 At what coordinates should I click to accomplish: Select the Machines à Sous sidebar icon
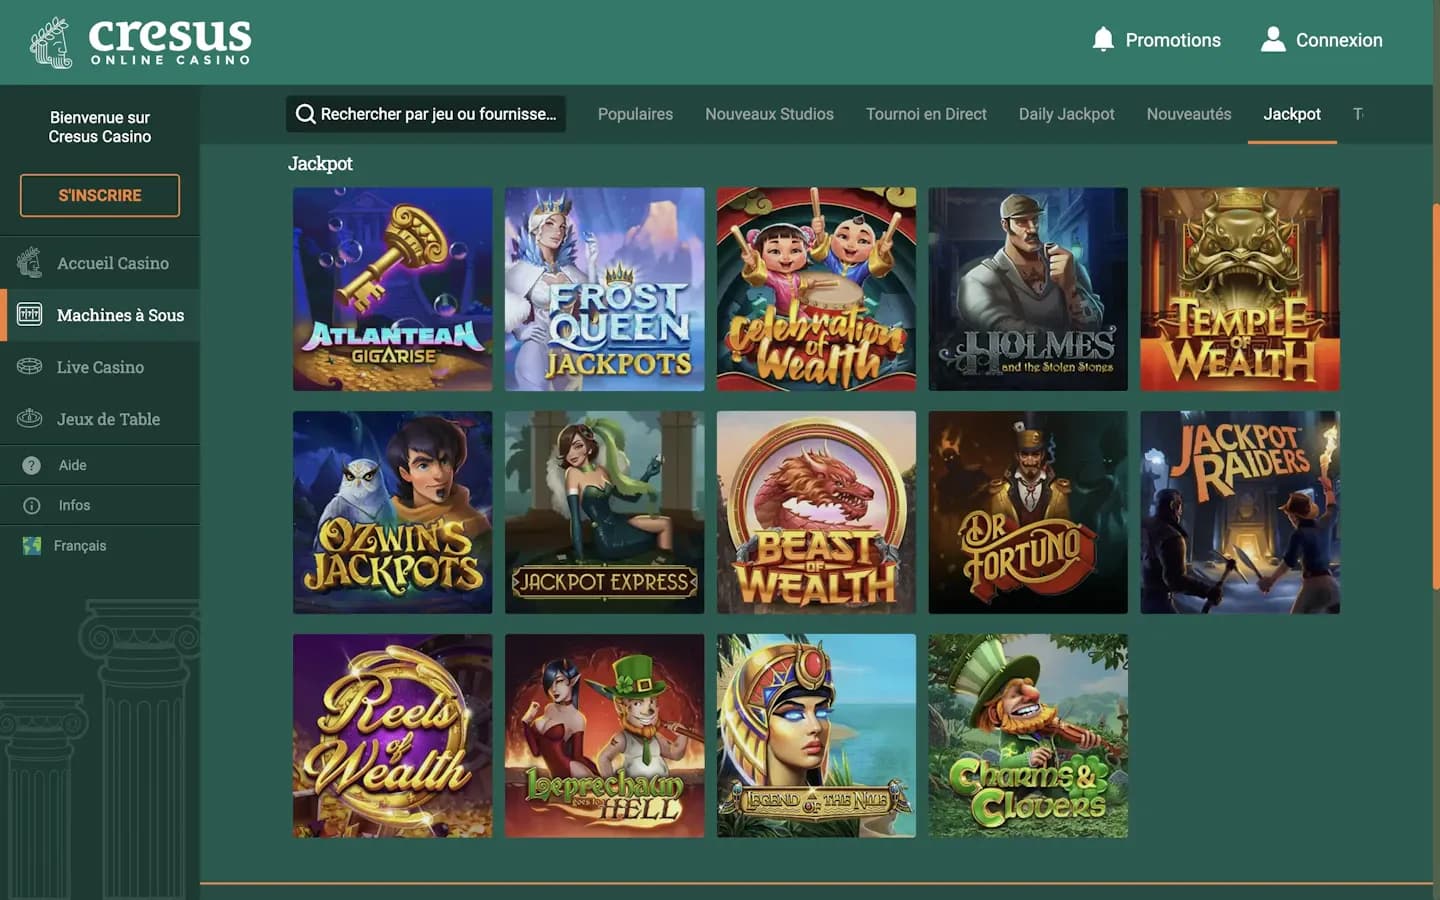click(x=28, y=315)
